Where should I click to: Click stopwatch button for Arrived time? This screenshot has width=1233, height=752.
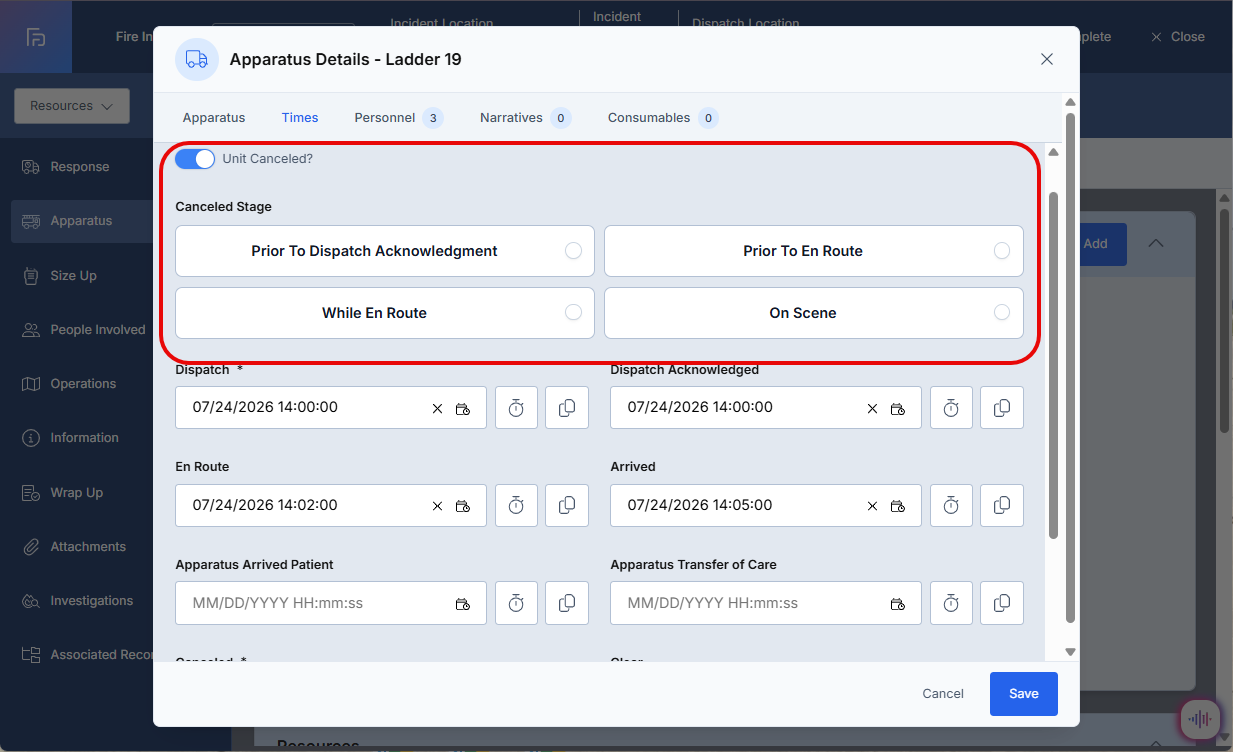[951, 506]
